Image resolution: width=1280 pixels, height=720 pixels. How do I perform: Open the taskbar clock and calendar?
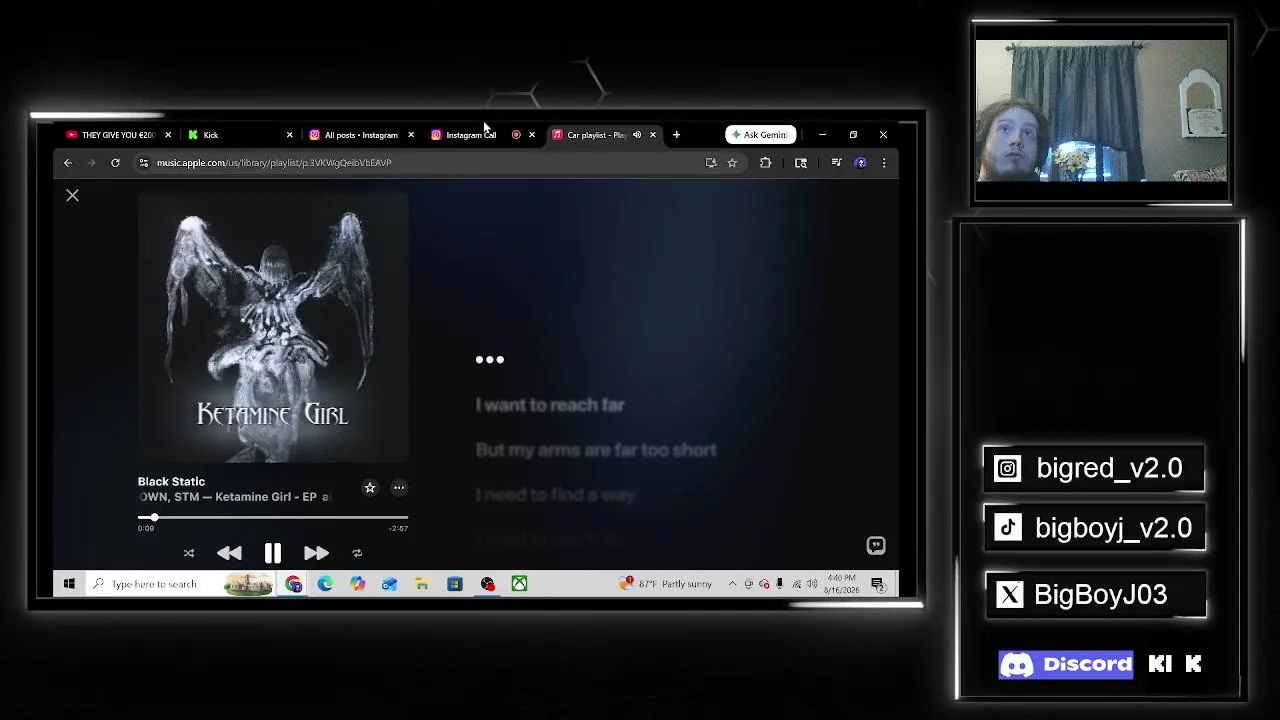pyautogui.click(x=842, y=584)
